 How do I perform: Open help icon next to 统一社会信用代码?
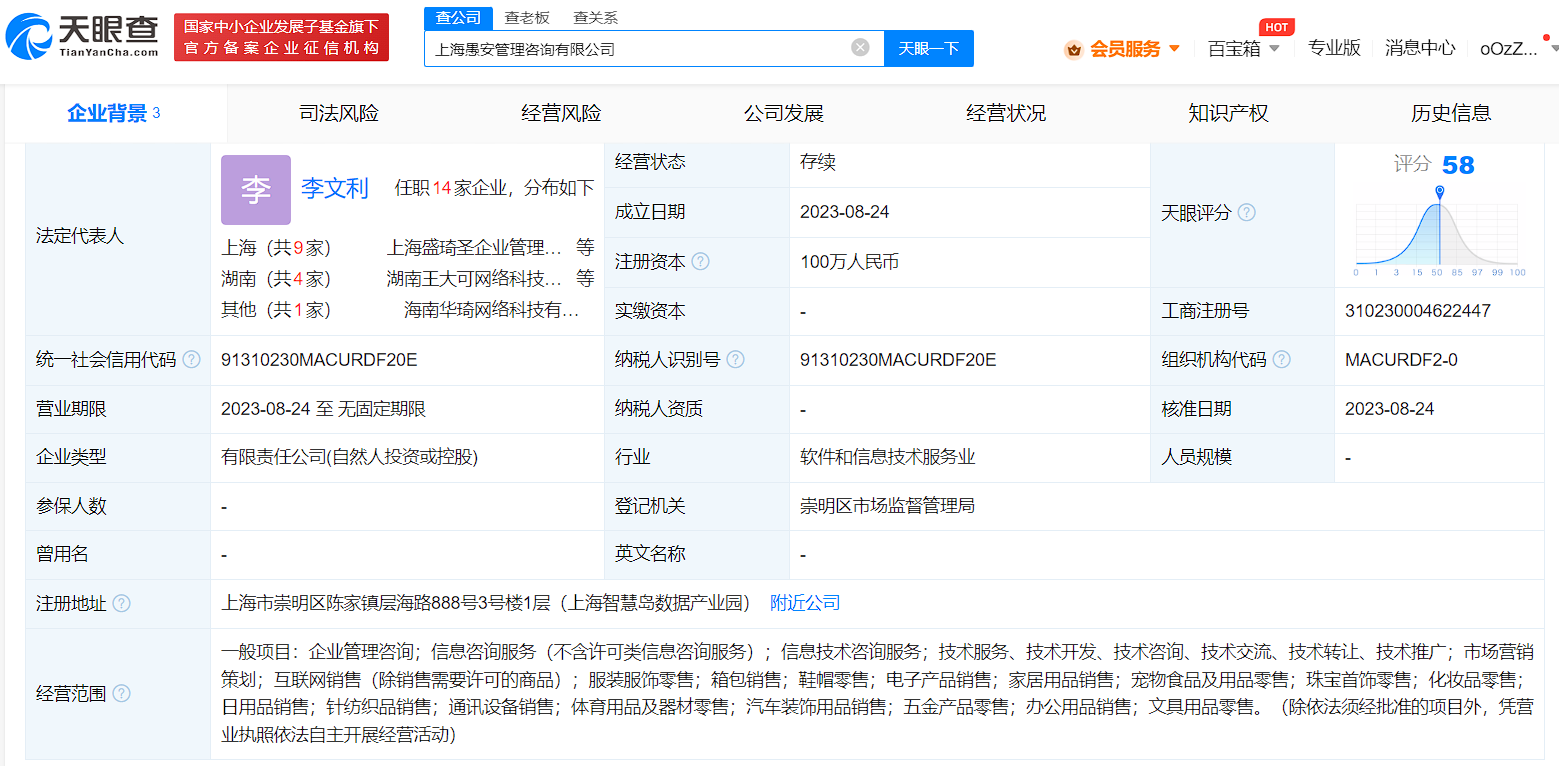click(x=191, y=359)
